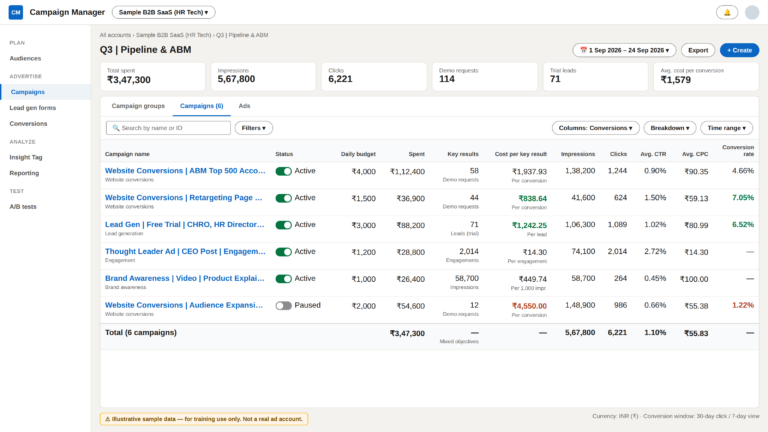
Task: Click the Impressions 5,67,800 card
Action: coord(264,76)
